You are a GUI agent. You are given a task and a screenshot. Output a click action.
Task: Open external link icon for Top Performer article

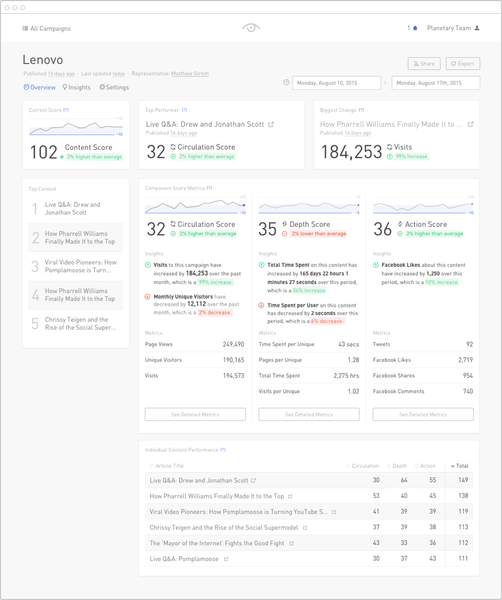[271, 124]
